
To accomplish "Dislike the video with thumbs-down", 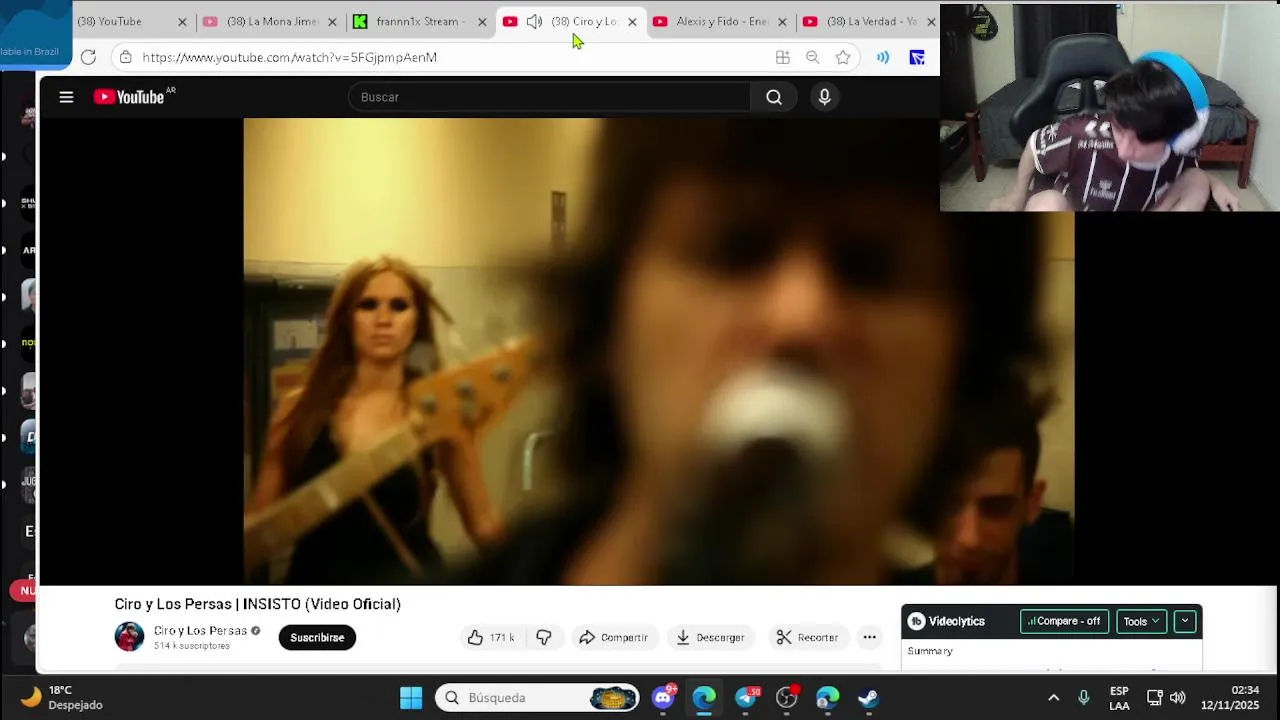I will [544, 637].
